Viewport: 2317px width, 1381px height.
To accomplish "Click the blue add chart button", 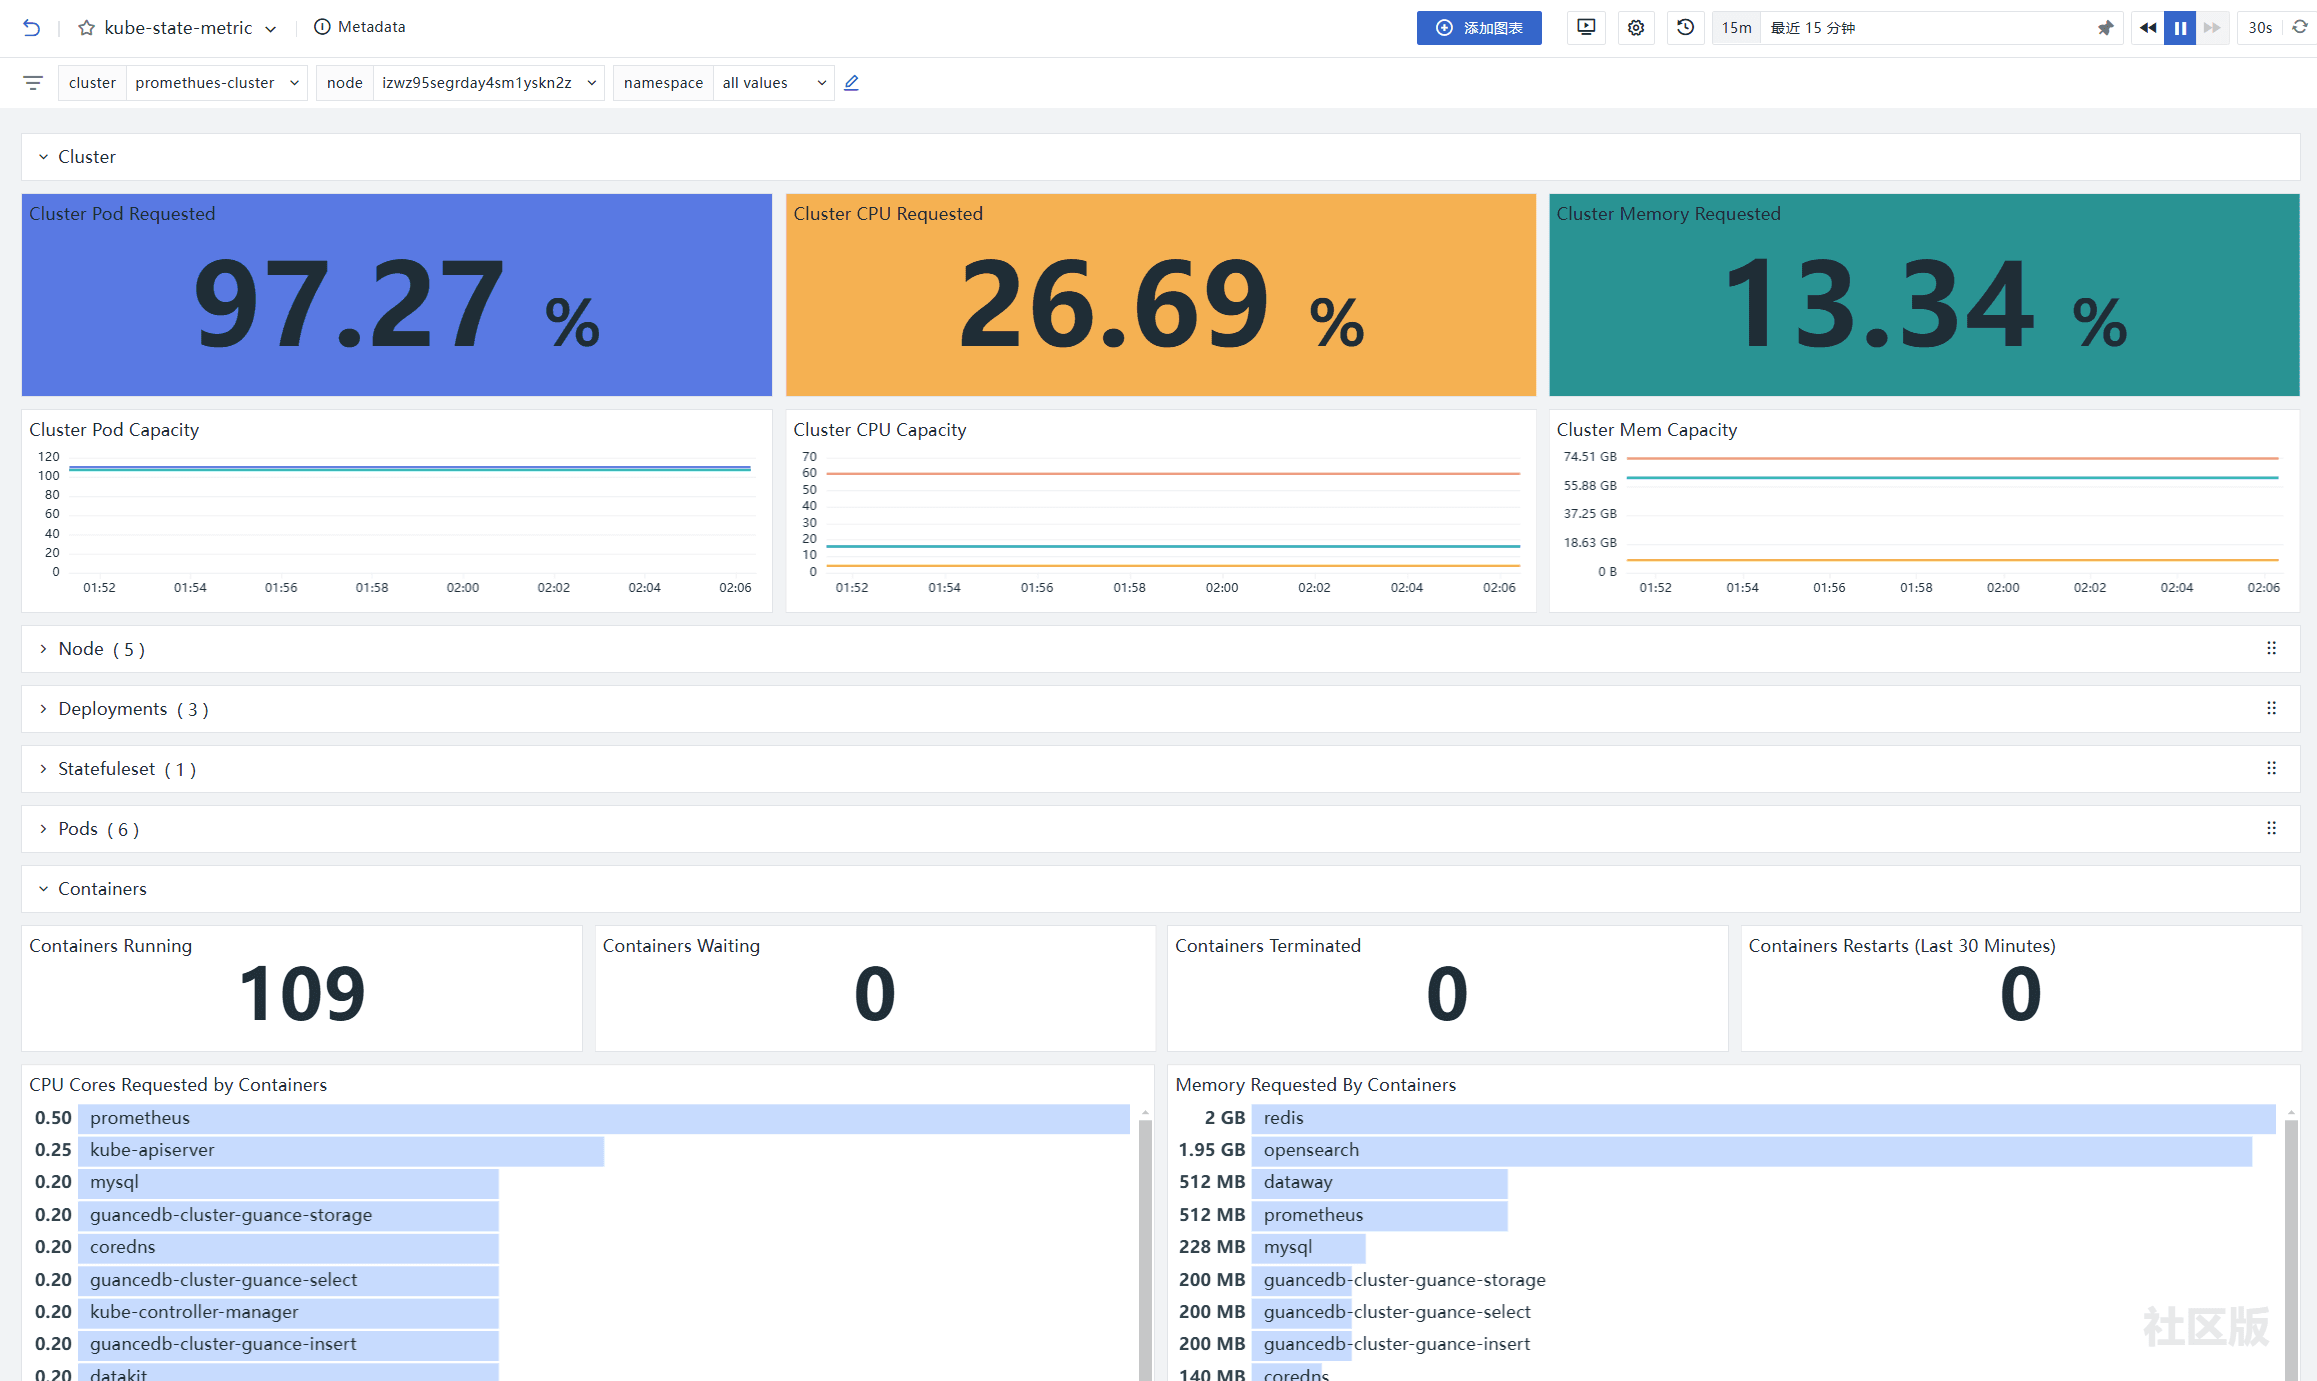I will click(x=1479, y=28).
